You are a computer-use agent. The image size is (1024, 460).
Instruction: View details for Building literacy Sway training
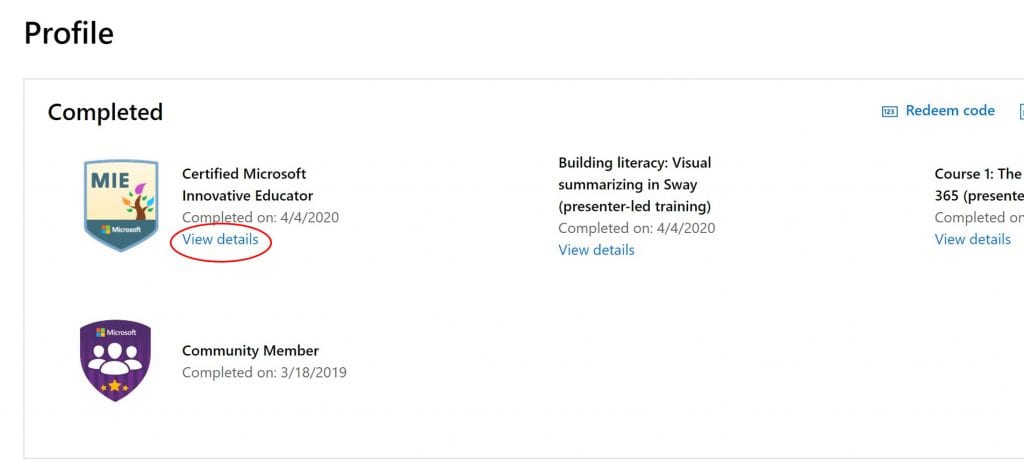(x=596, y=250)
